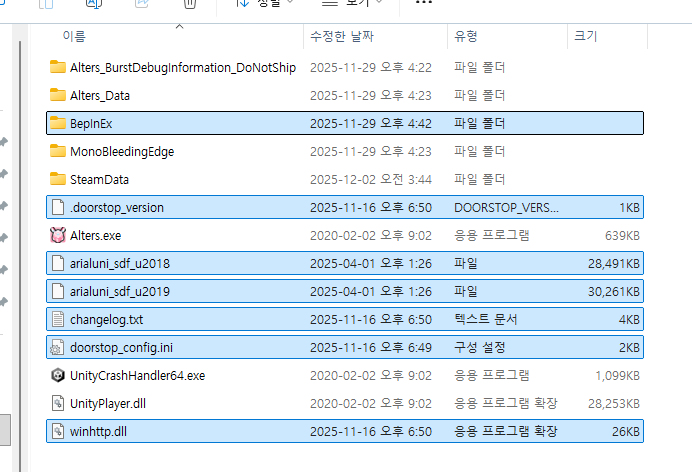The width and height of the screenshot is (692, 472).
Task: Click the BepInEx folder icon
Action: pyautogui.click(x=57, y=123)
